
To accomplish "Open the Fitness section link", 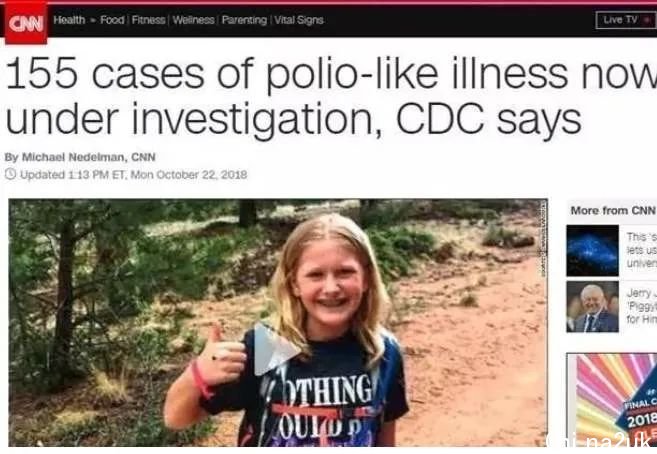I will pyautogui.click(x=148, y=20).
